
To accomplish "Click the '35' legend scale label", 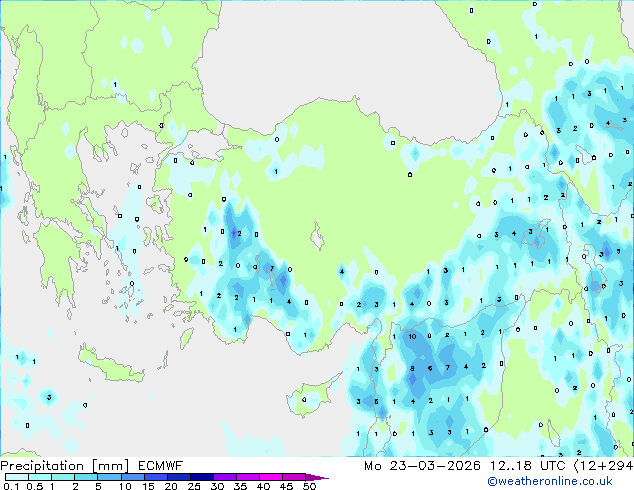I will (x=240, y=486).
